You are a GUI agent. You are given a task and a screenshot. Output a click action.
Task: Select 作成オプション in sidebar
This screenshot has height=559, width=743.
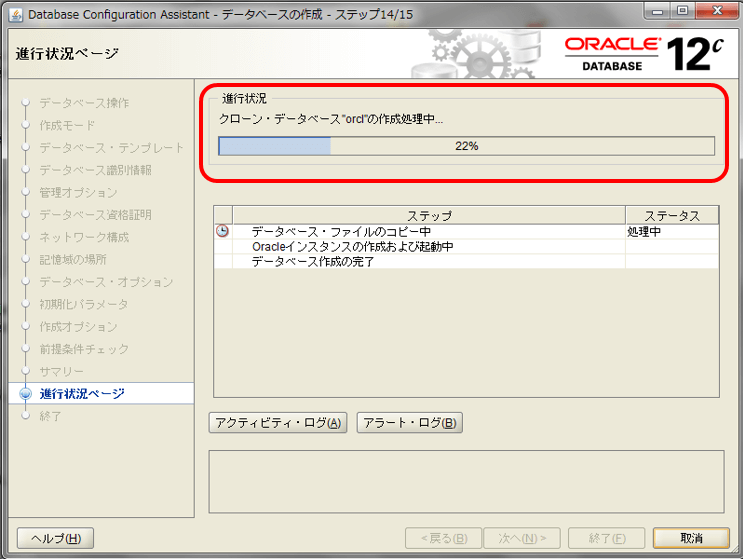pyautogui.click(x=78, y=326)
